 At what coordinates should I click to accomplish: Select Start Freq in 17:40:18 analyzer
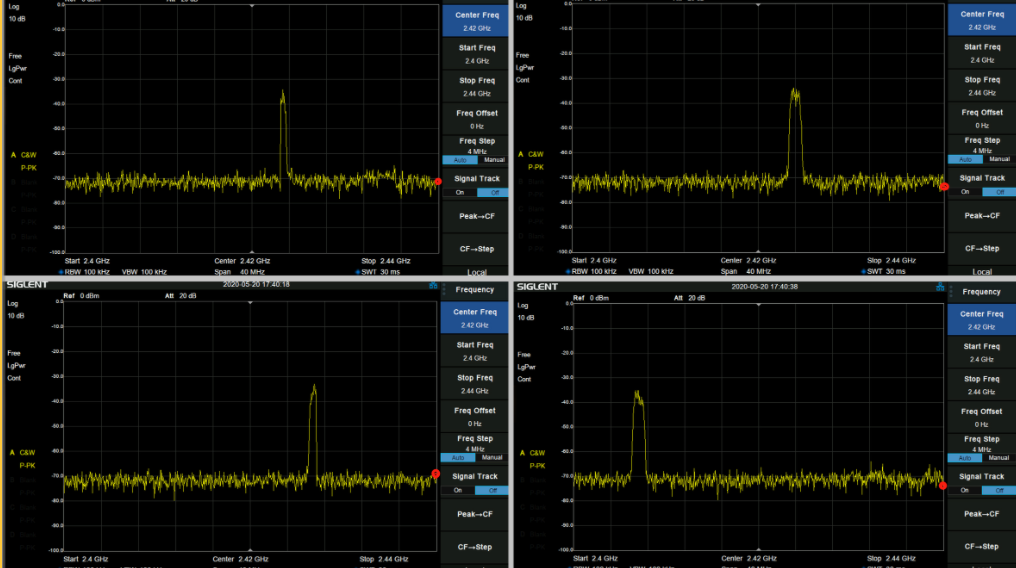(x=474, y=351)
